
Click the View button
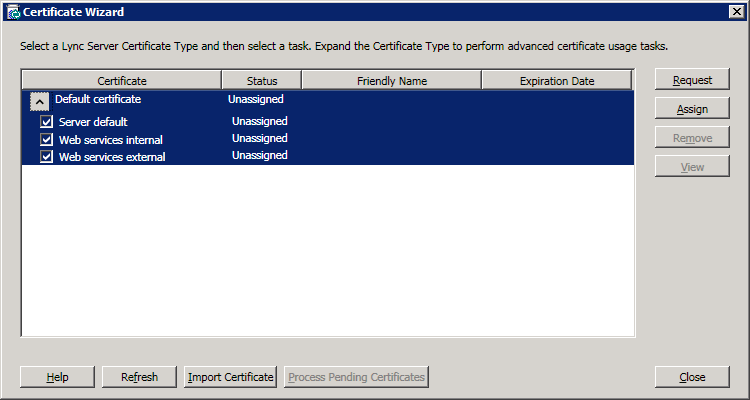(692, 167)
